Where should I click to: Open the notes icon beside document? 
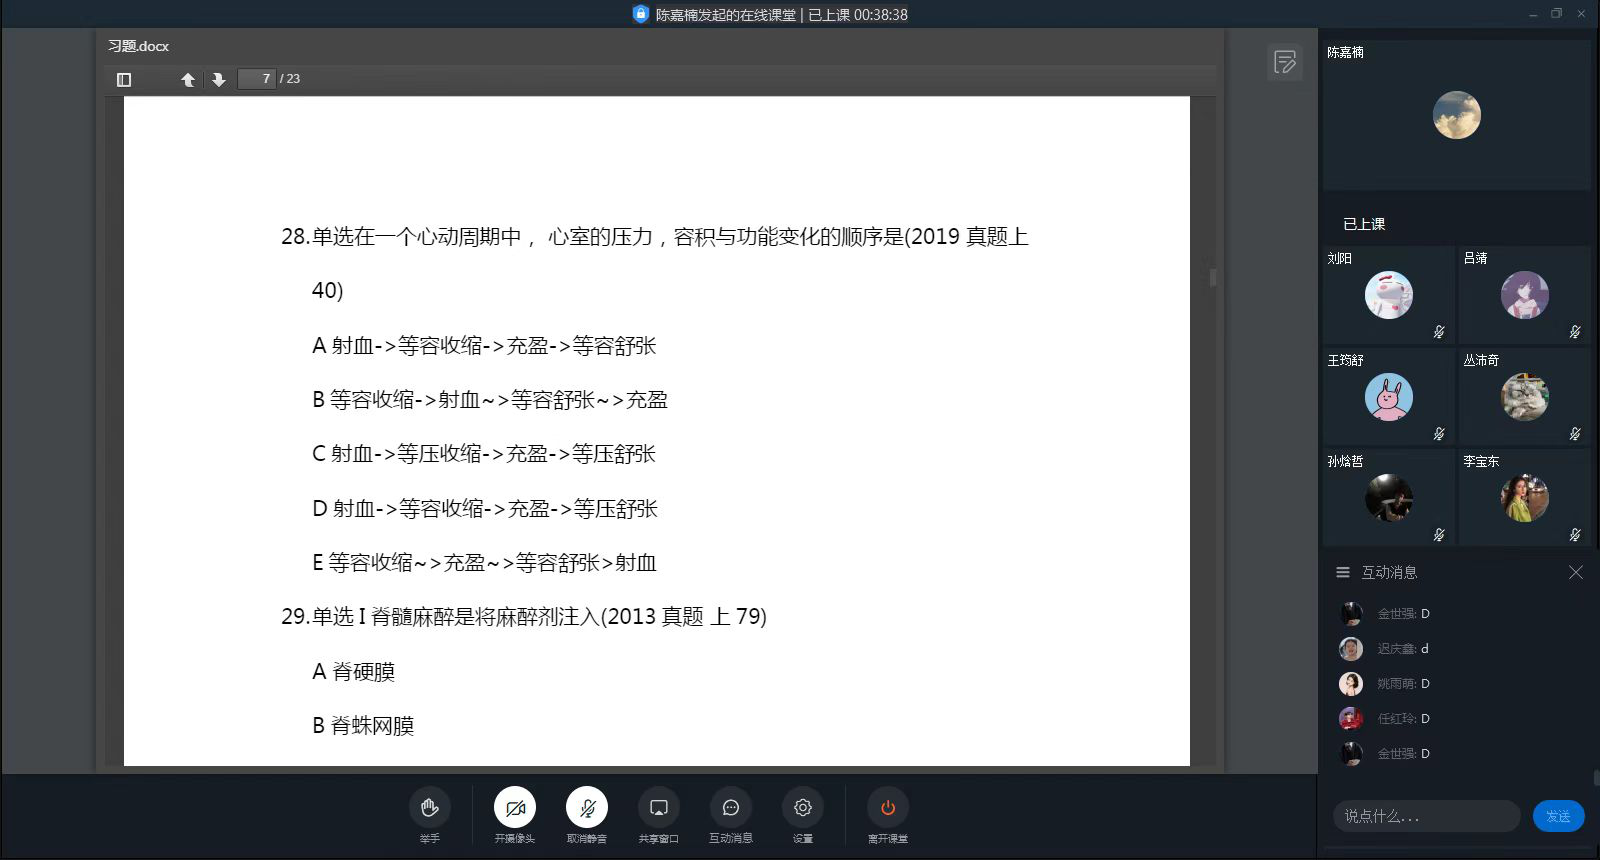pos(1285,62)
